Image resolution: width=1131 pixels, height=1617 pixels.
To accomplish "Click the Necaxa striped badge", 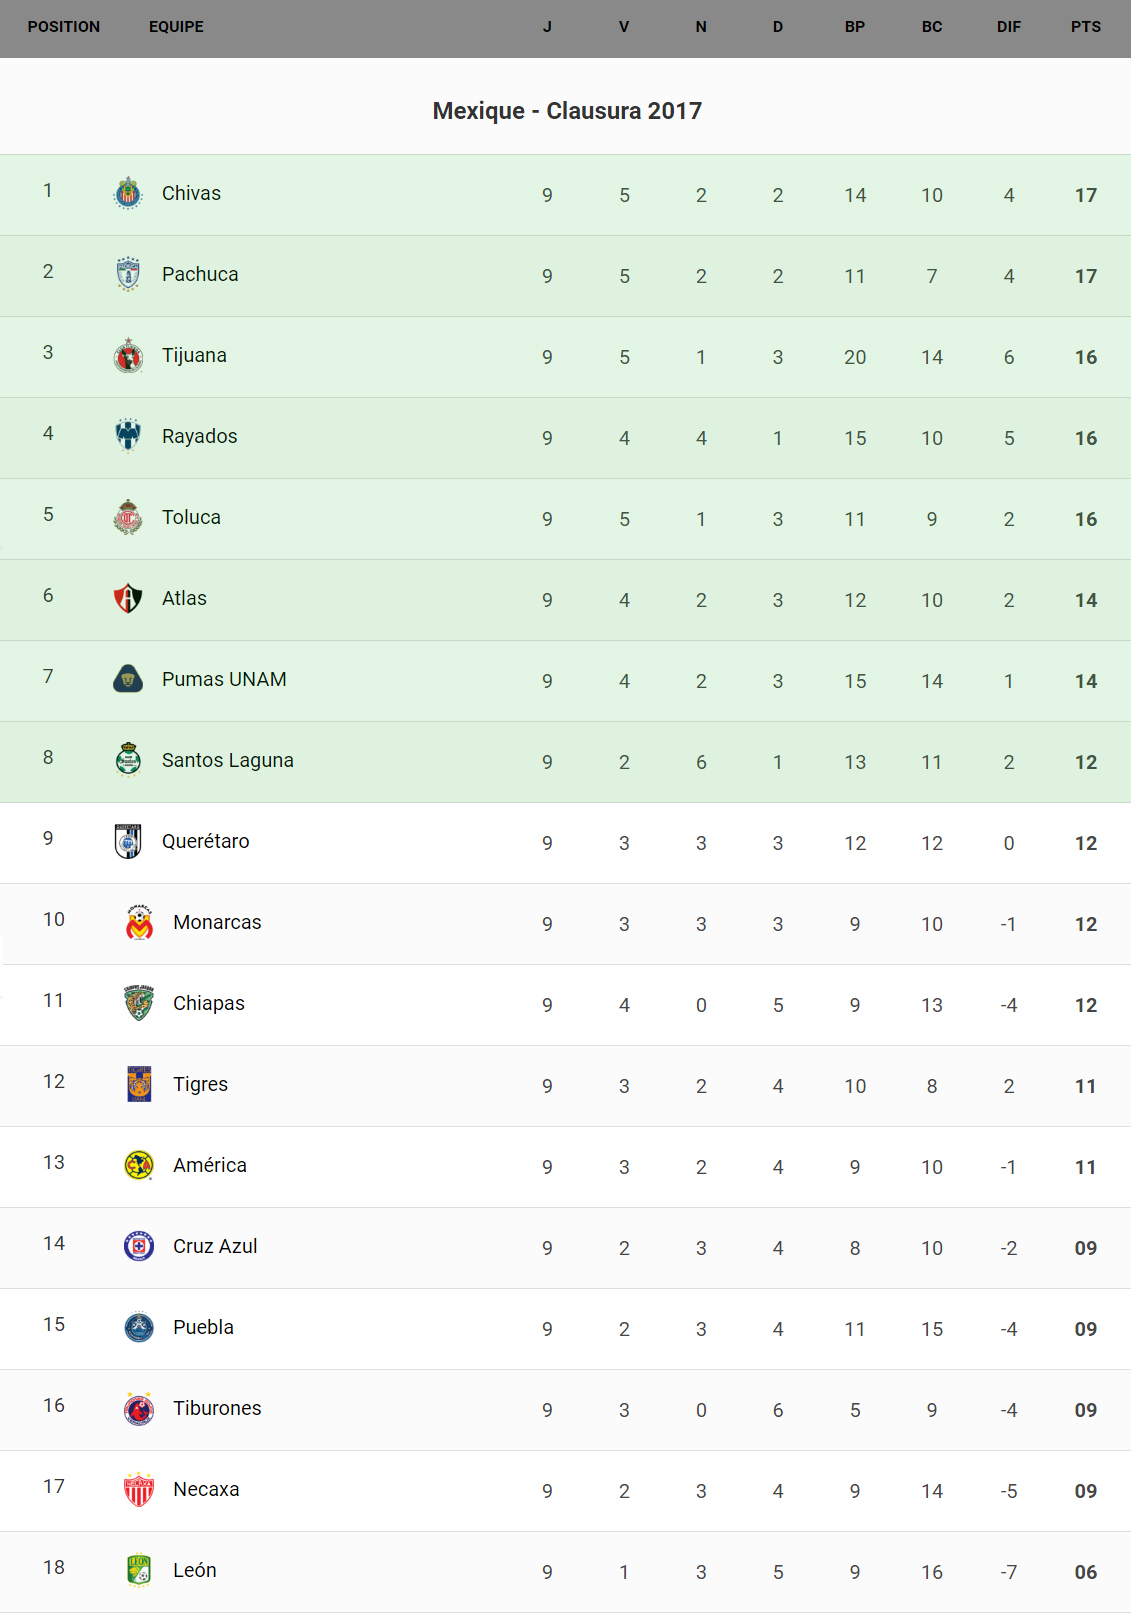I will coord(139,1489).
